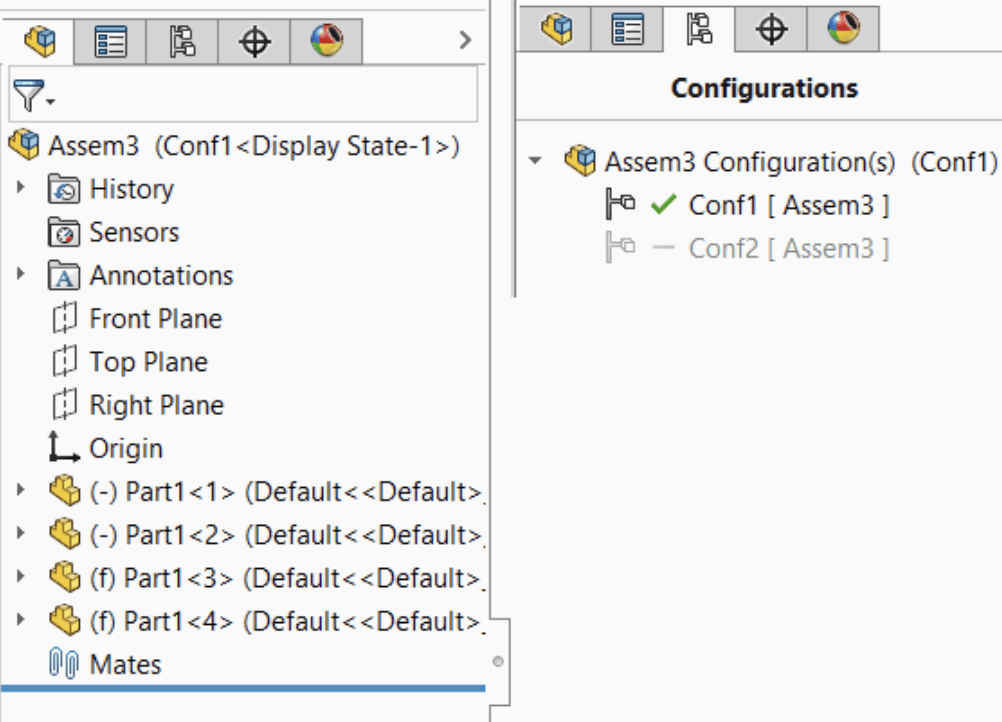Expand component (f) Part1<3>
The width and height of the screenshot is (1002, 722).
coord(20,576)
